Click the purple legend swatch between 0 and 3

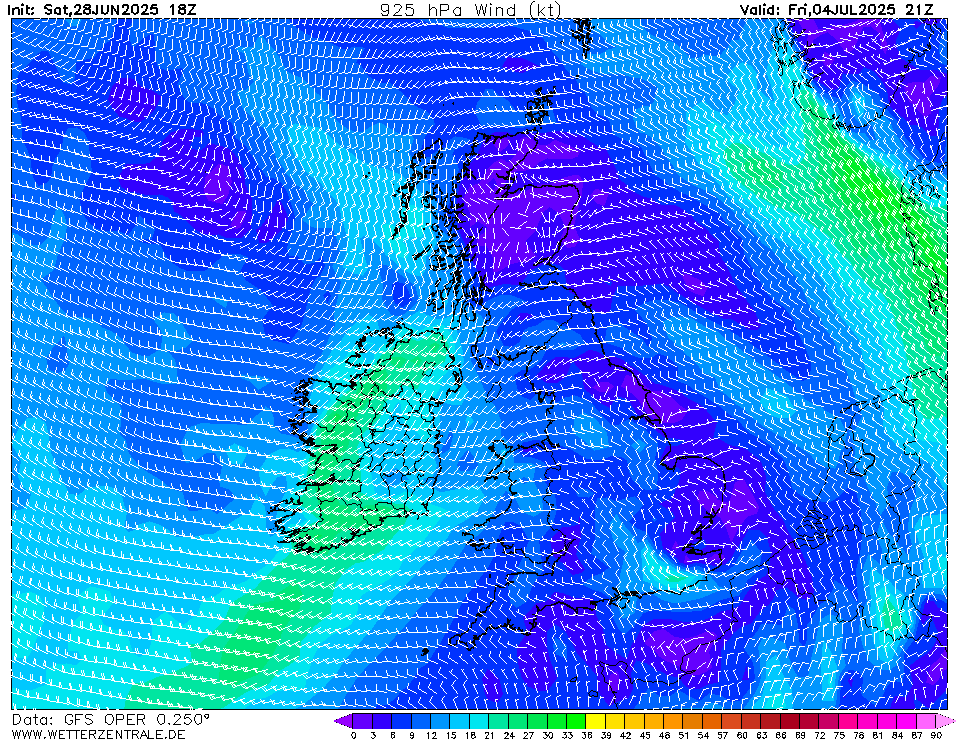click(363, 721)
